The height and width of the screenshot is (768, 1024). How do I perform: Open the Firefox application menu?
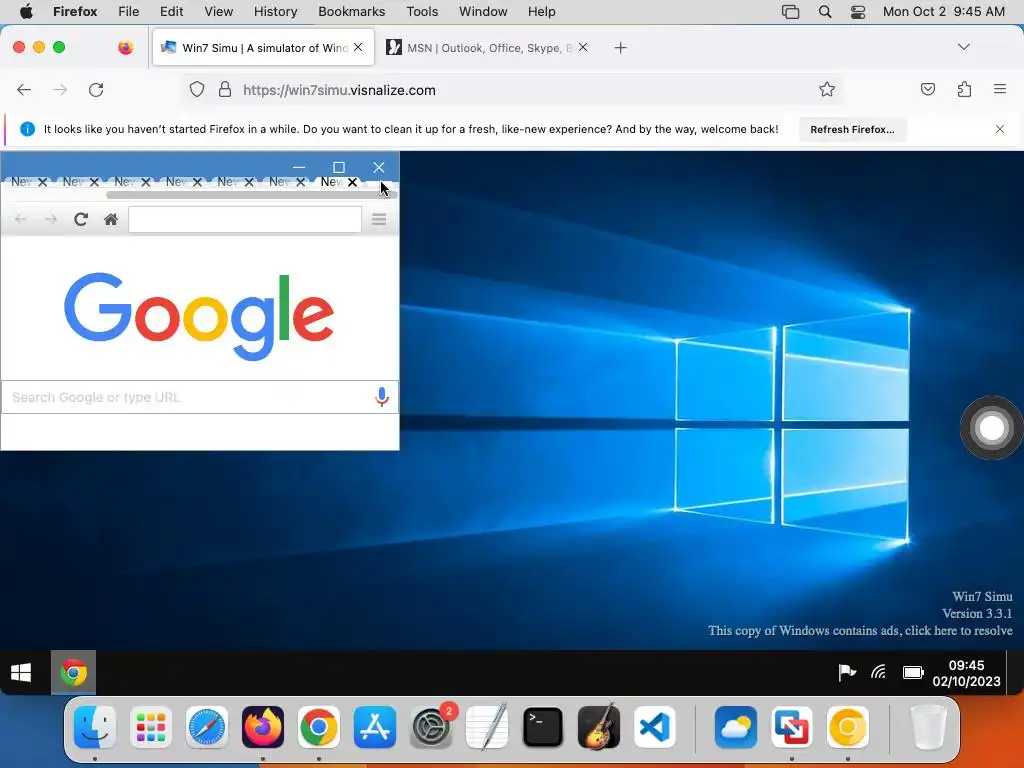tap(1000, 89)
